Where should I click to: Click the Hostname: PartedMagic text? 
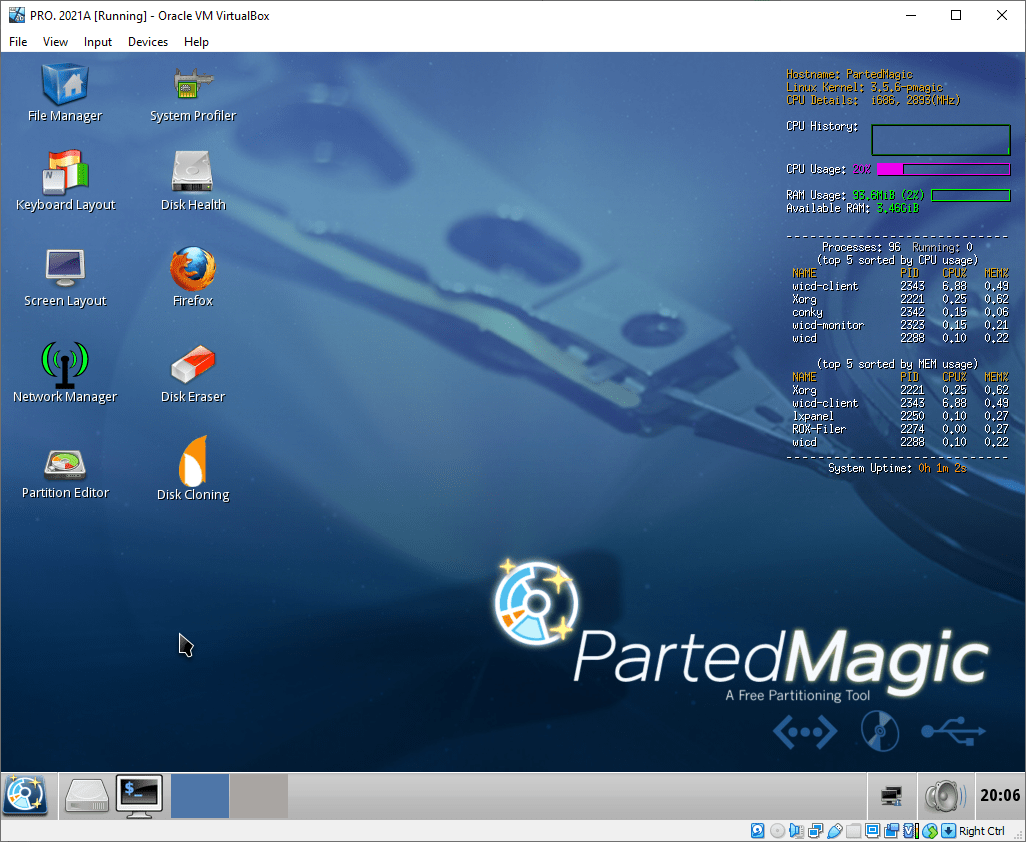849,74
